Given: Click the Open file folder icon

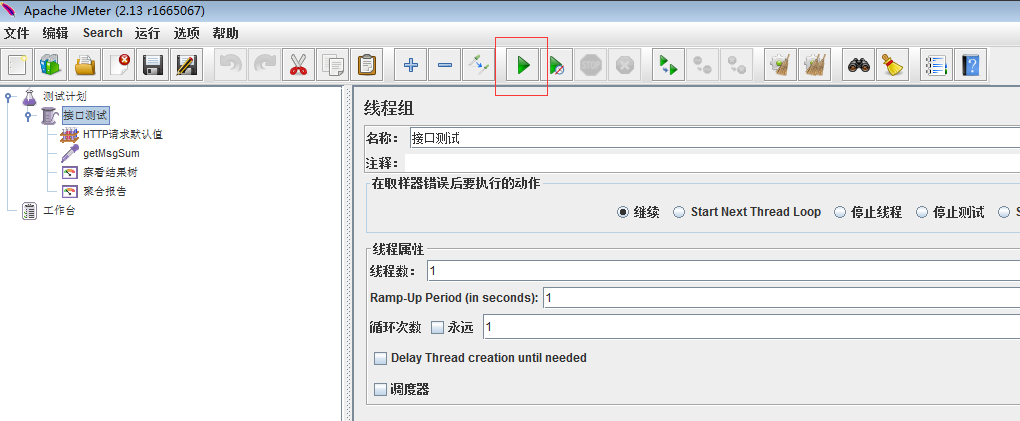Looking at the screenshot, I should 85,65.
